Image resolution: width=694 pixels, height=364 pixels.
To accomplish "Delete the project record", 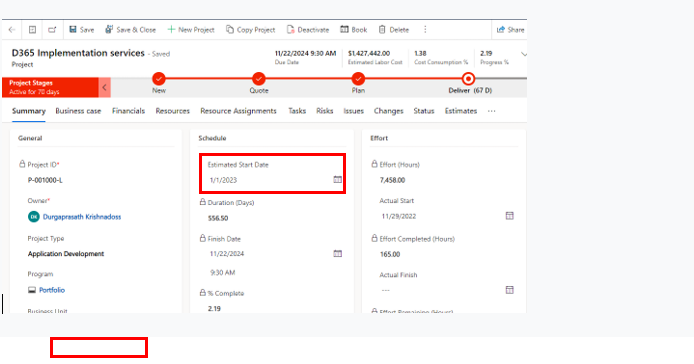I will point(393,30).
